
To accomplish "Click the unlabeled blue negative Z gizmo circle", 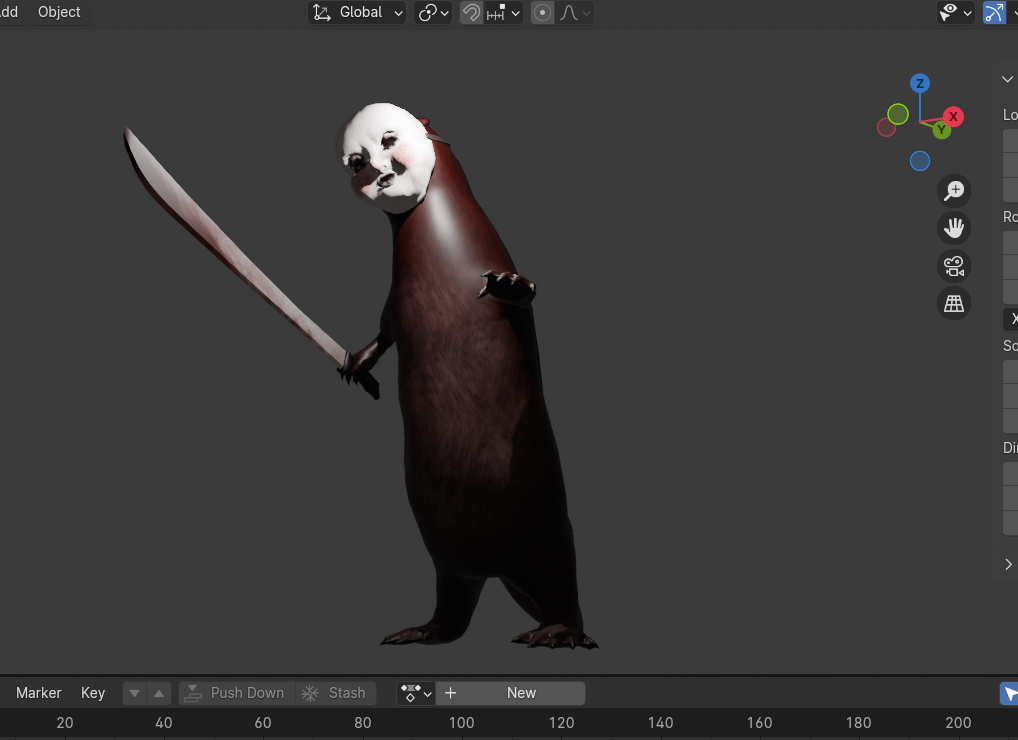I will 920,161.
